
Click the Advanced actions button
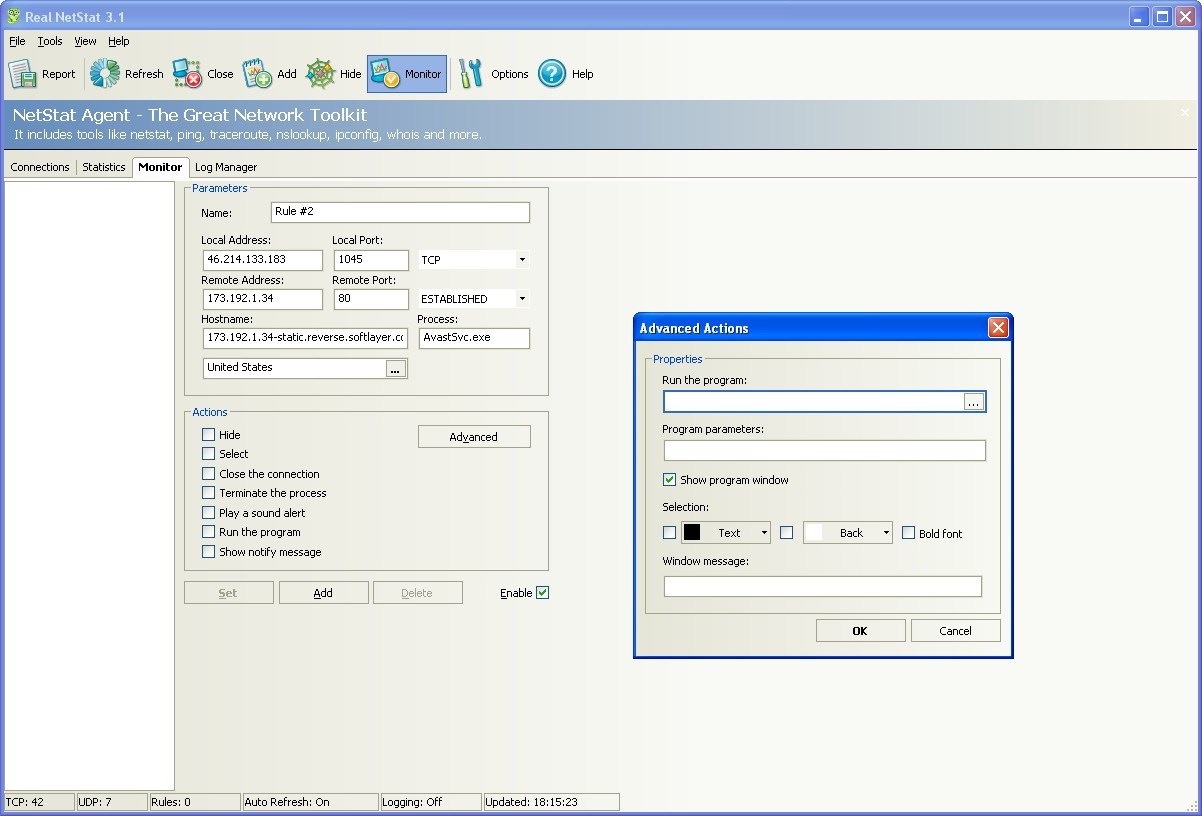pyautogui.click(x=474, y=436)
